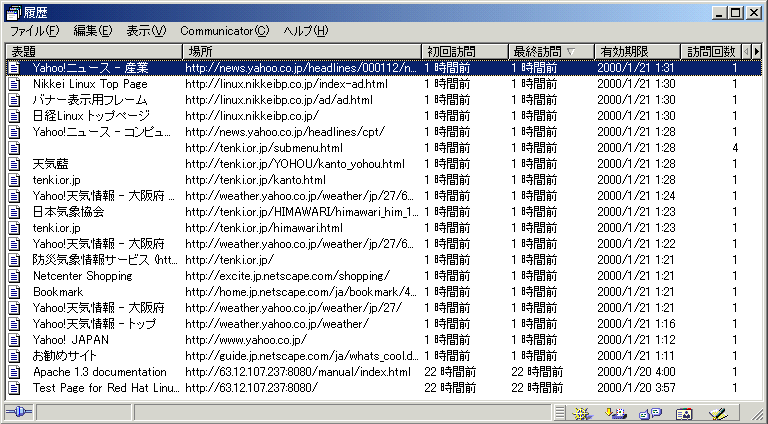Click the page icon next to お勧めサイト
Screen dimensions: 768x424
pos(15,356)
